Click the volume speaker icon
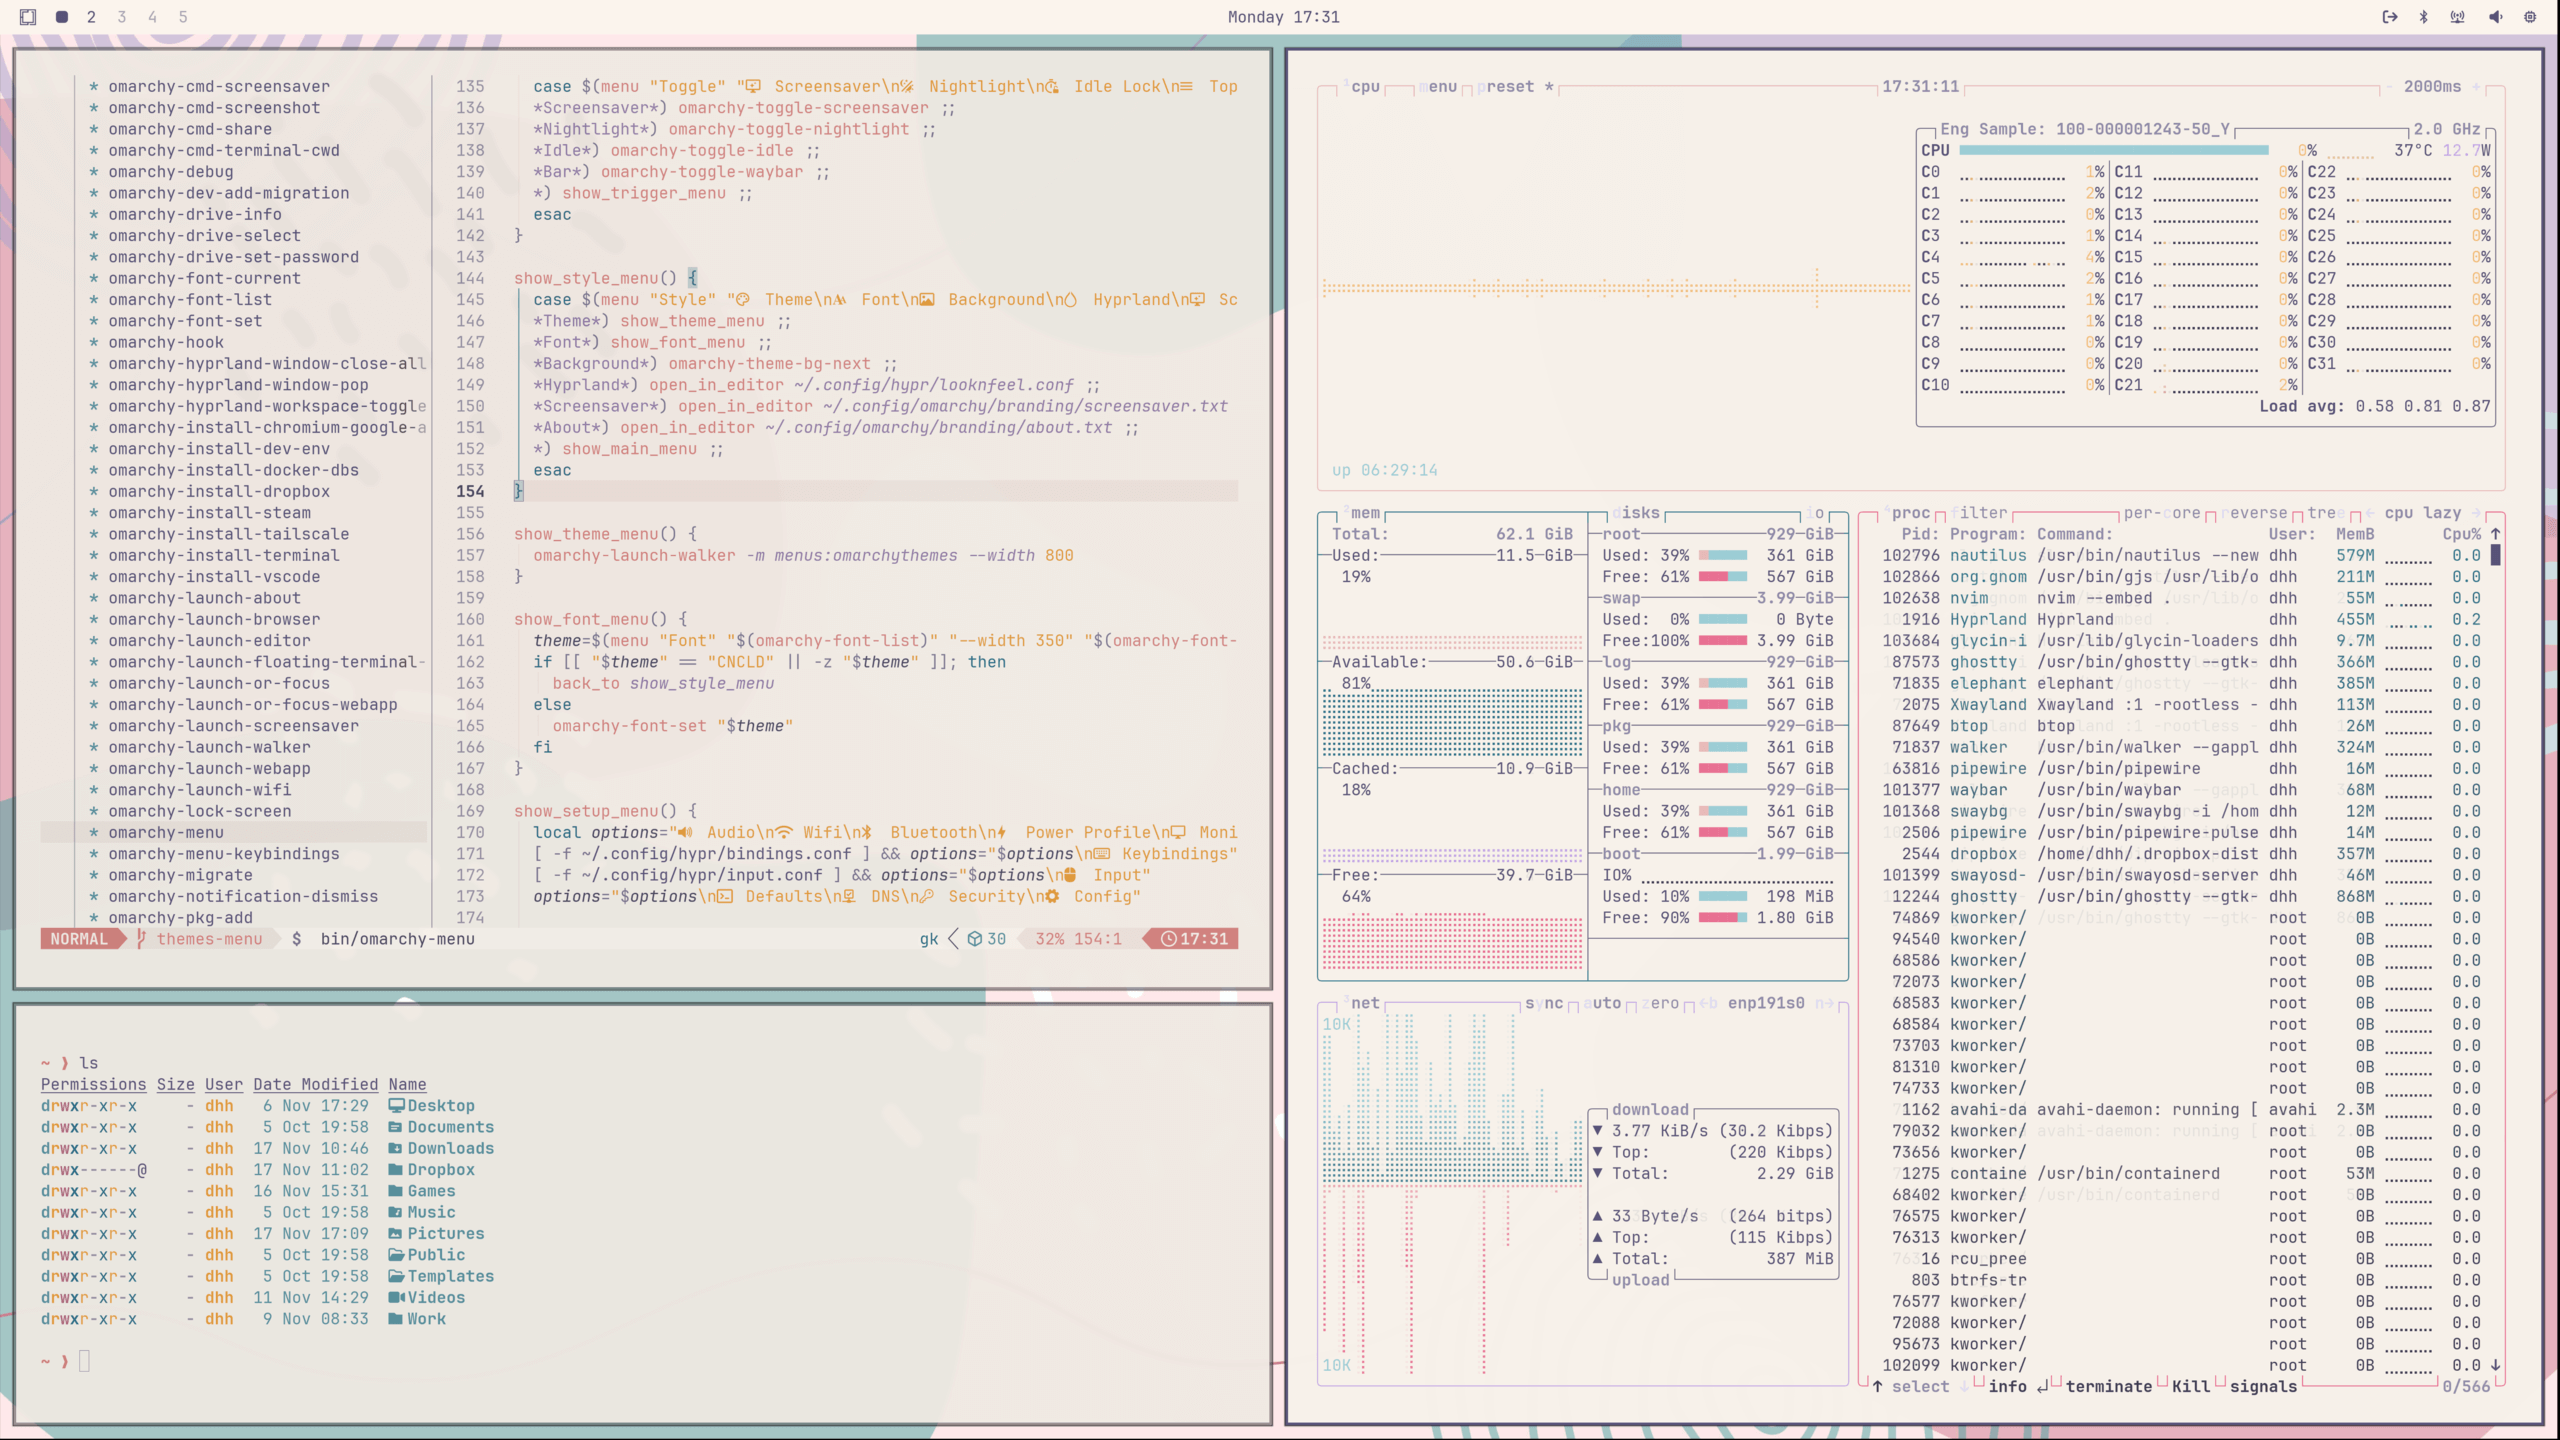The width and height of the screenshot is (2560, 1440). [x=2495, y=17]
